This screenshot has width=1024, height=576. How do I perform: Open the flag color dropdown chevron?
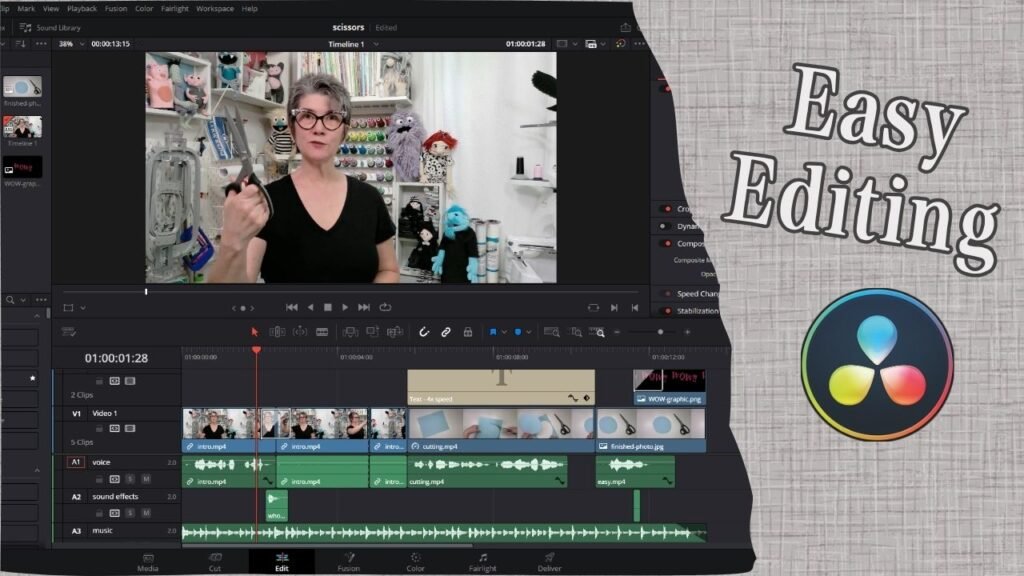(504, 333)
